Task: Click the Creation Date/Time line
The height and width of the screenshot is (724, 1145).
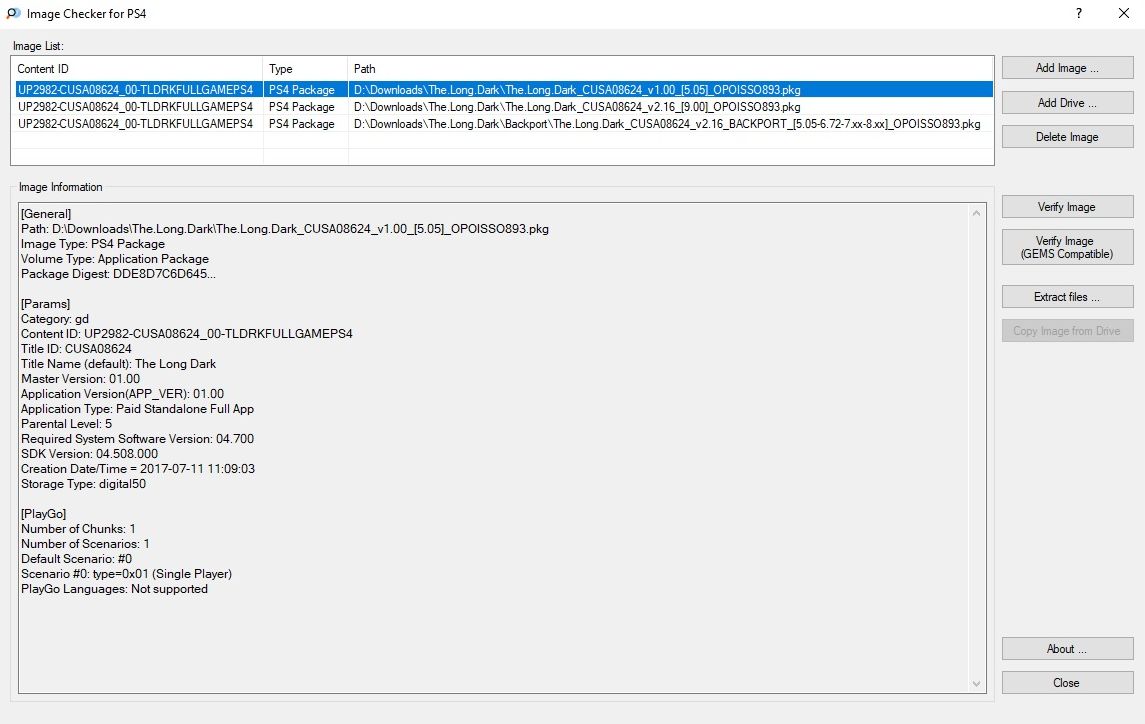Action: click(x=138, y=468)
